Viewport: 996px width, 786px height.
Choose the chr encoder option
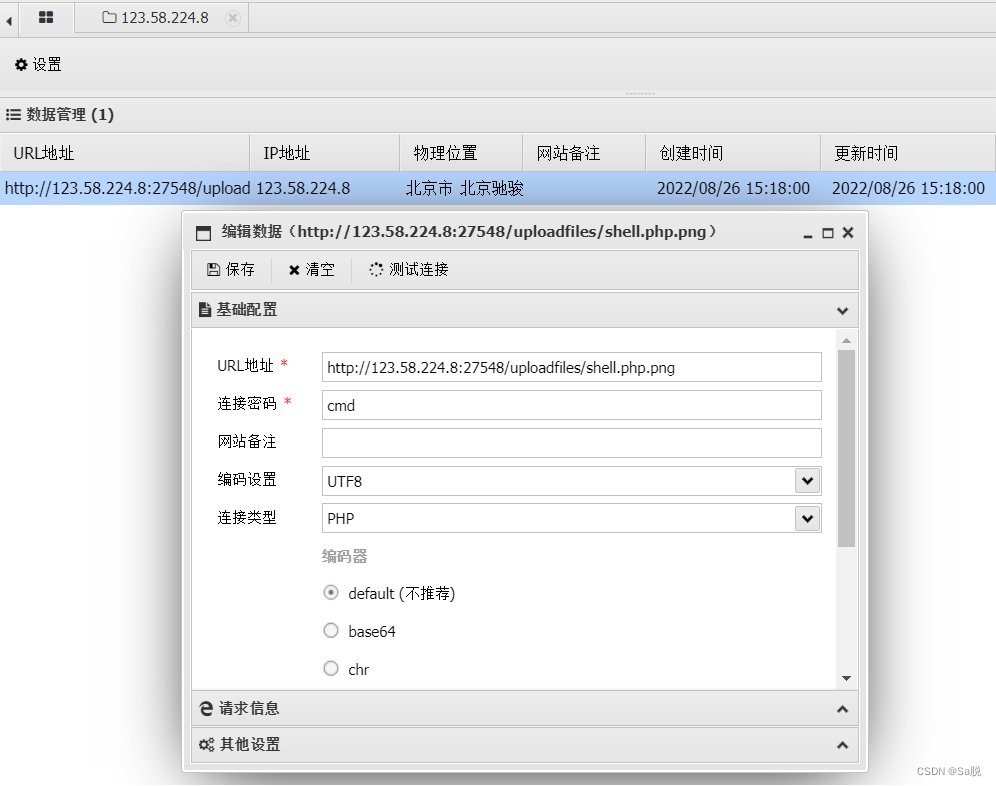pyautogui.click(x=330, y=668)
